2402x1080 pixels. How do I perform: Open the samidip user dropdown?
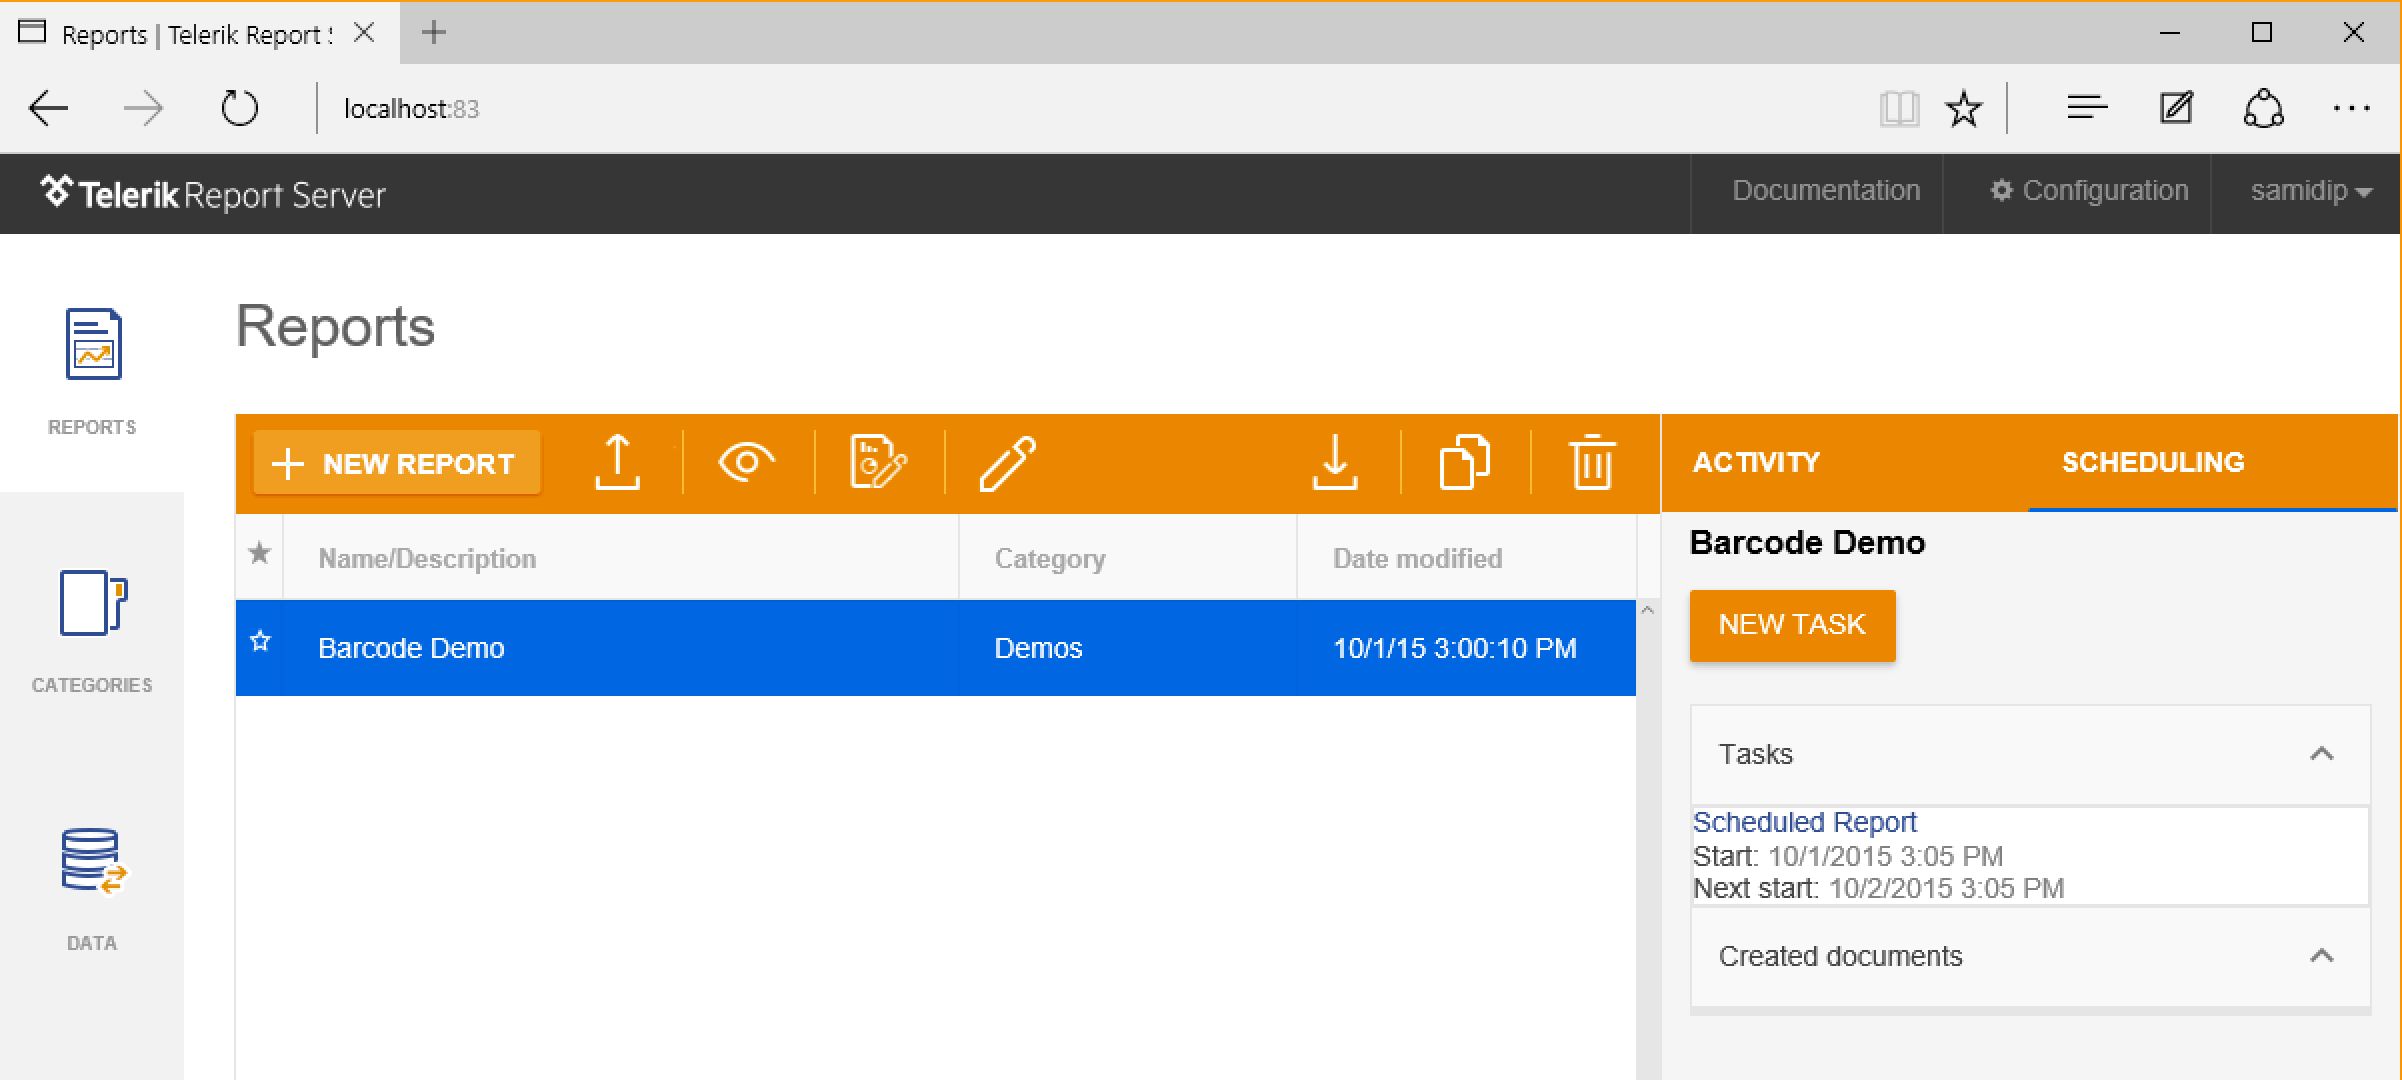click(2310, 191)
